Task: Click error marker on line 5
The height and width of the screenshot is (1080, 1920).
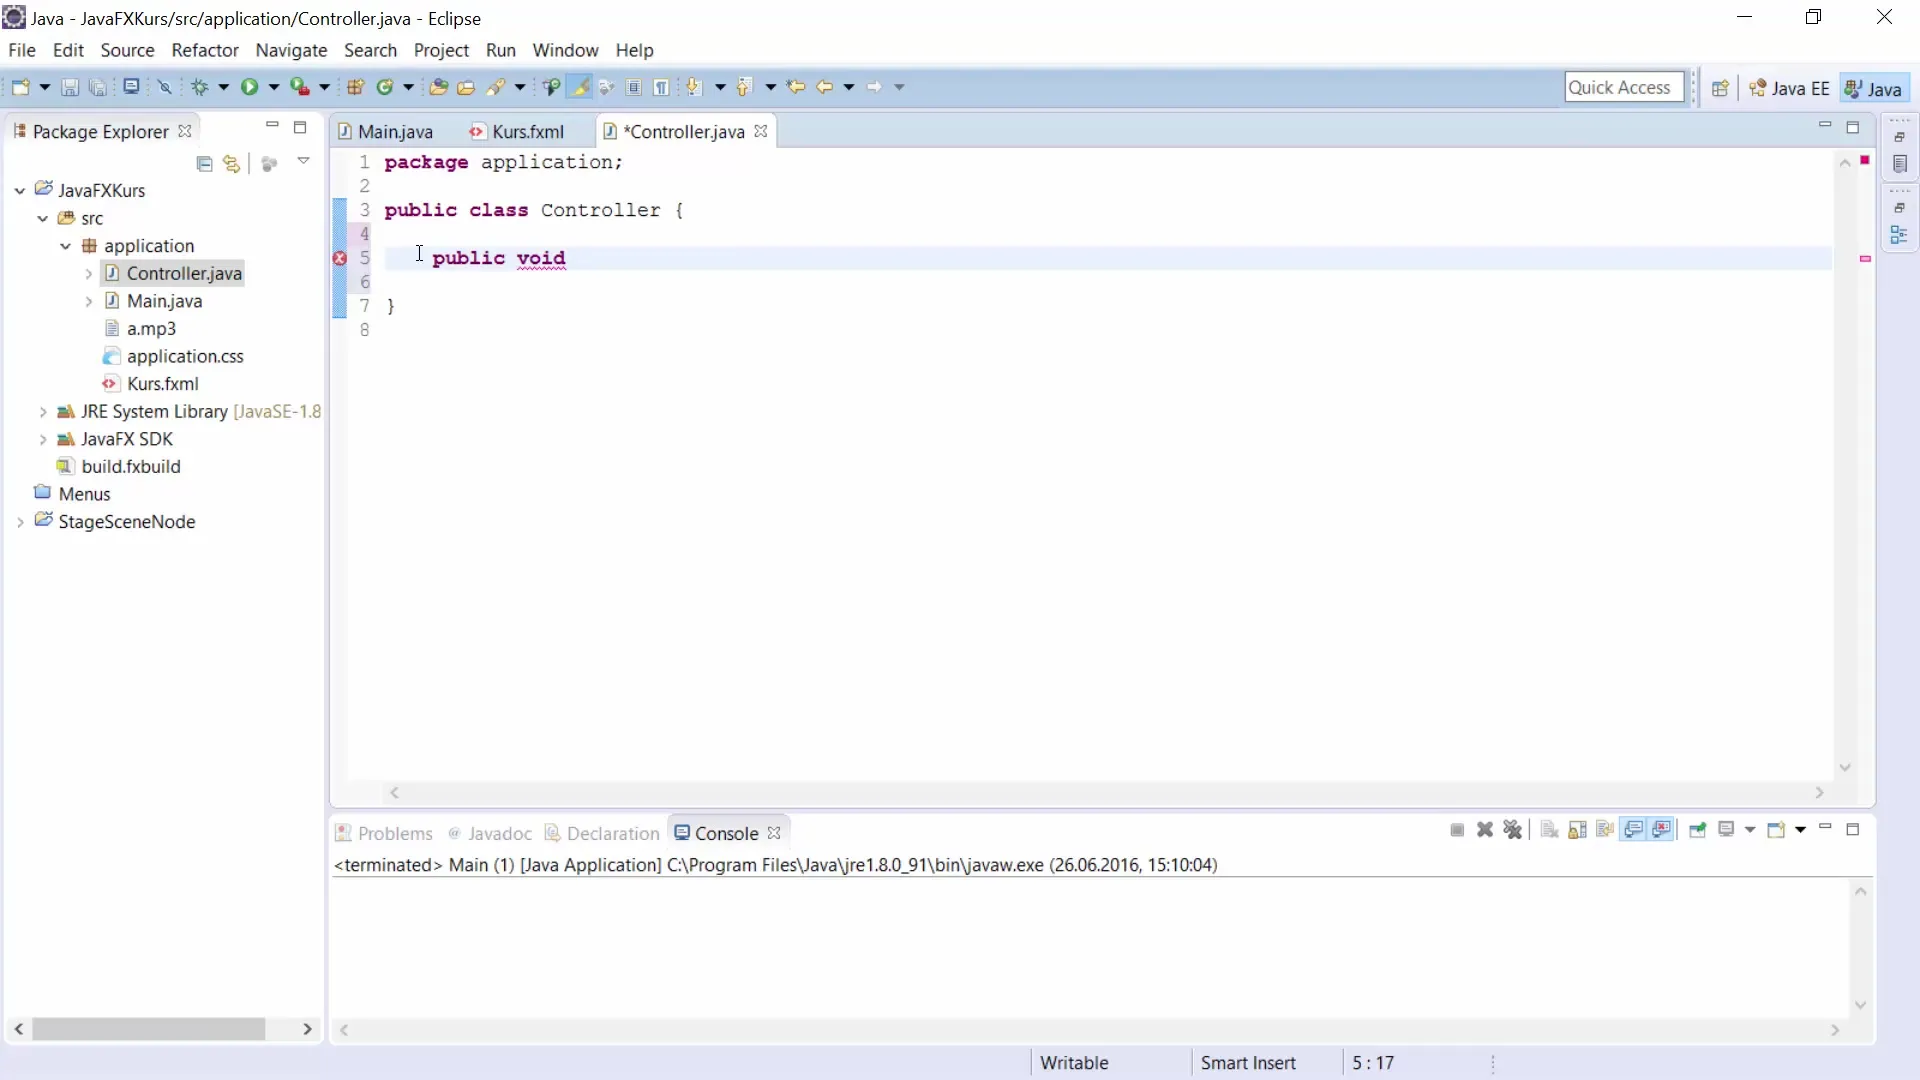Action: click(340, 258)
